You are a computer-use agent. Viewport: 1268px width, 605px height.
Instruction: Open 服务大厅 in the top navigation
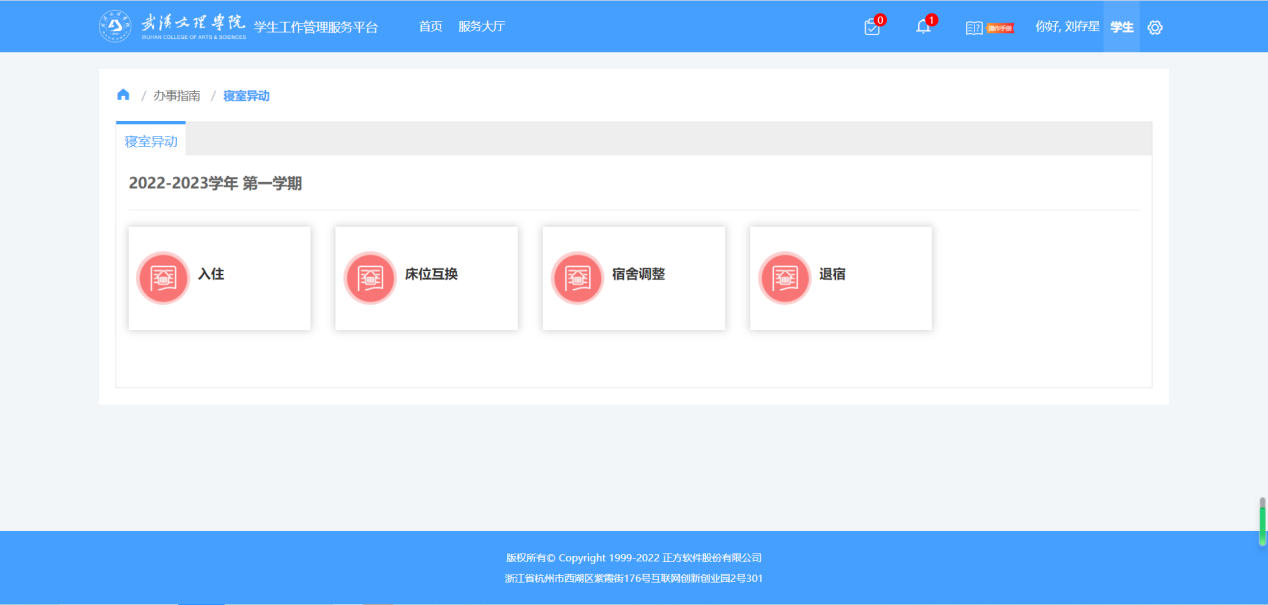pyautogui.click(x=481, y=27)
